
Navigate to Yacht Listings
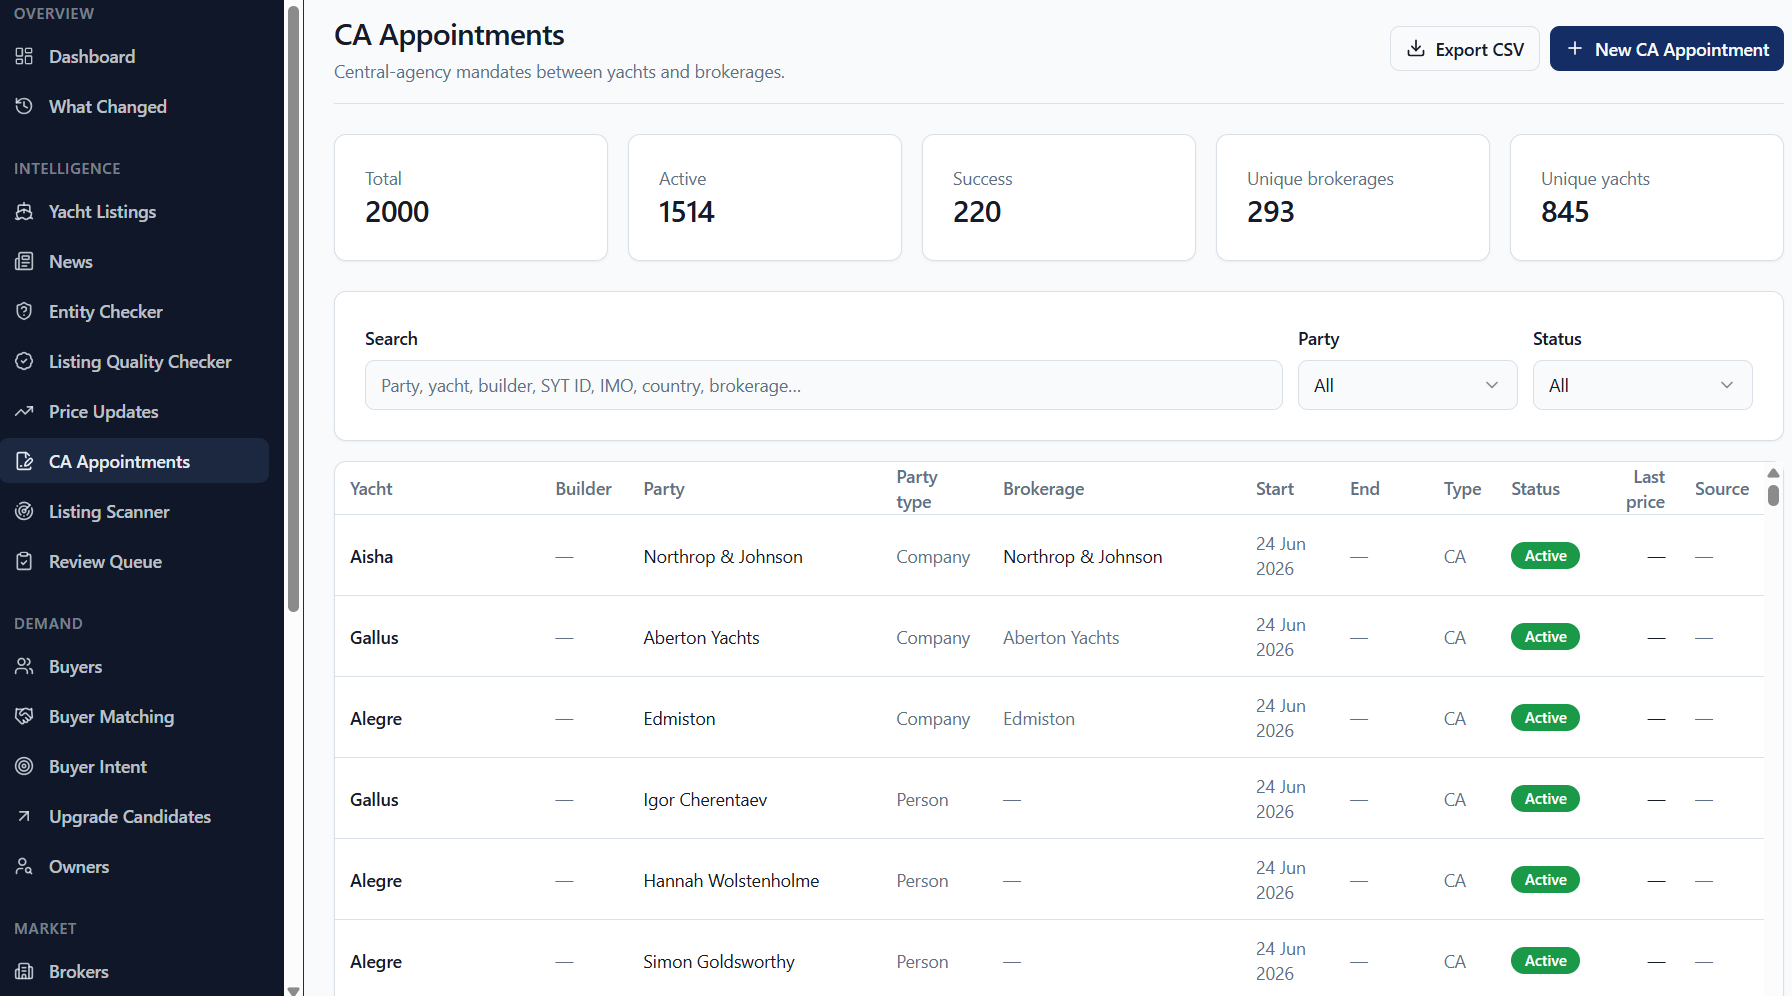pos(134,211)
